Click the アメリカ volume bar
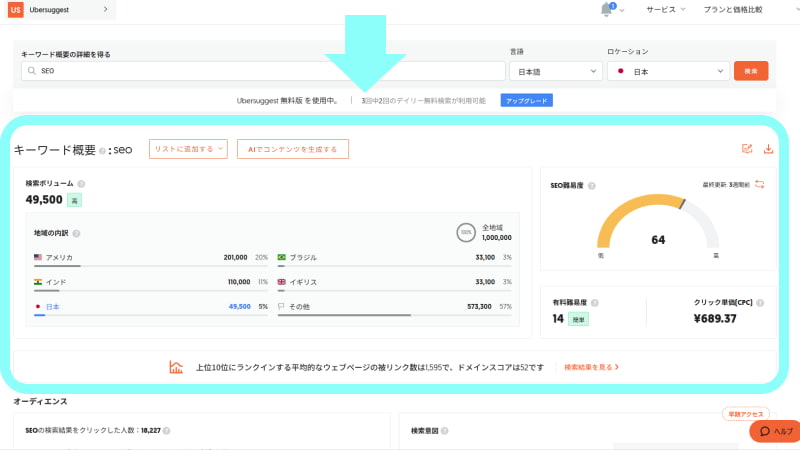 151,266
